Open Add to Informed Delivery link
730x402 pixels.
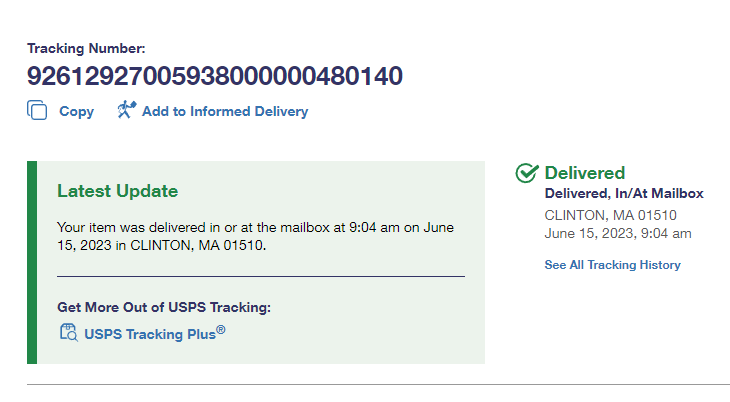(224, 112)
